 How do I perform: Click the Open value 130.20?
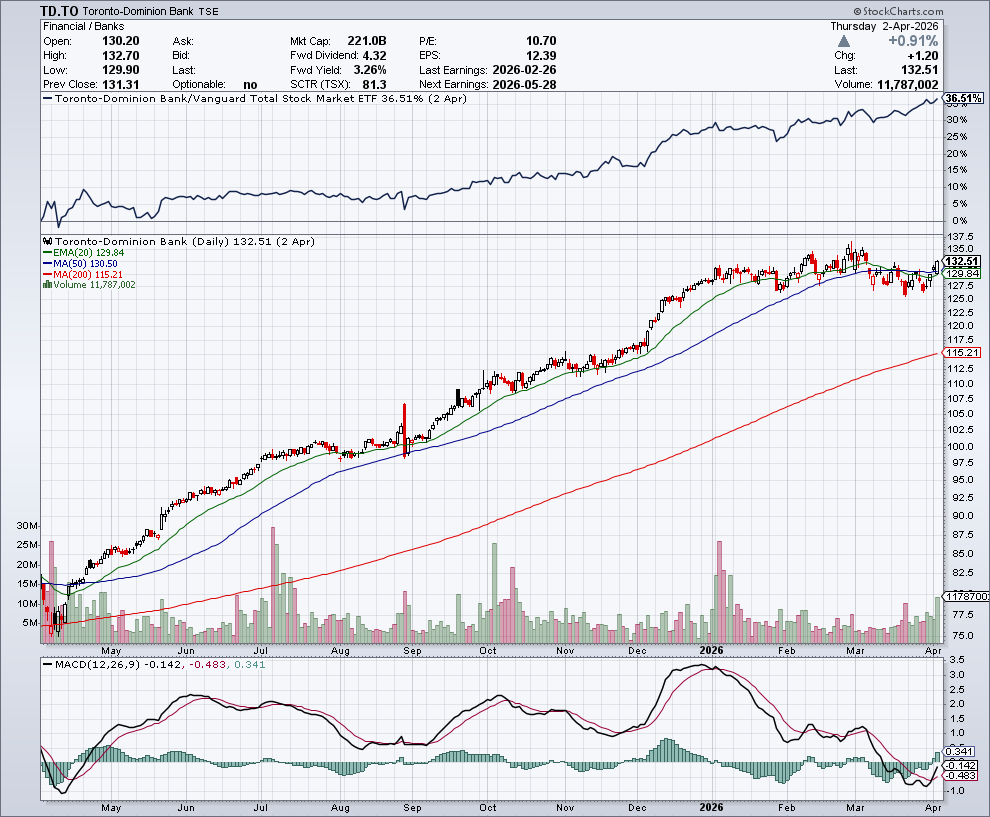click(x=121, y=41)
